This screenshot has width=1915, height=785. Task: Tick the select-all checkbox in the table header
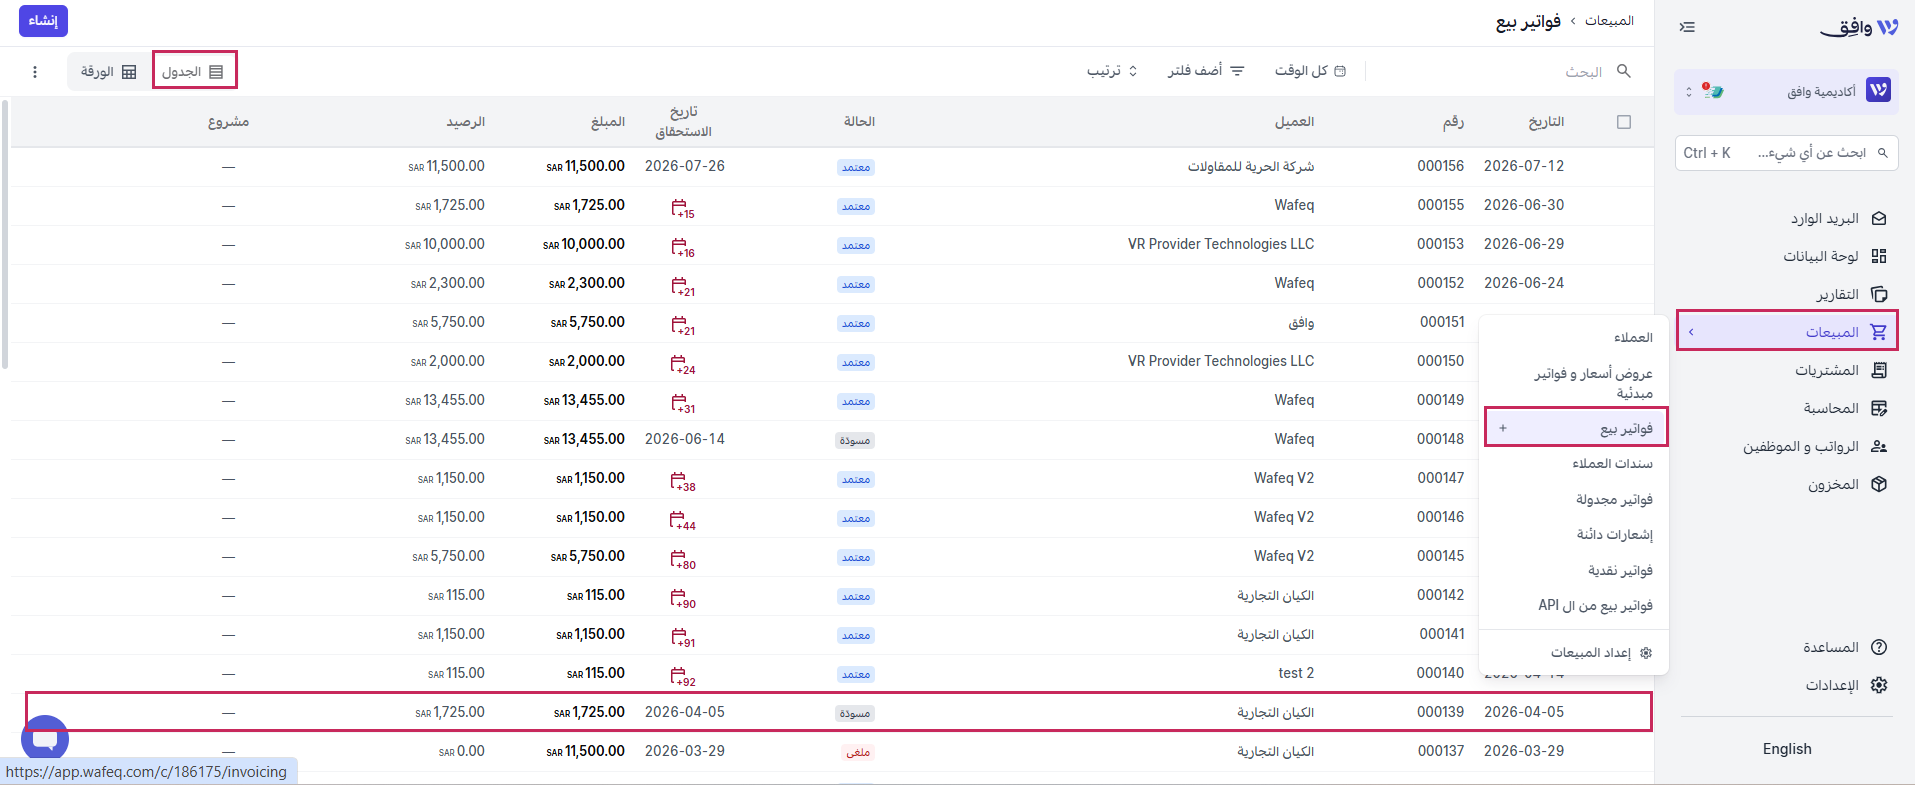pos(1624,122)
